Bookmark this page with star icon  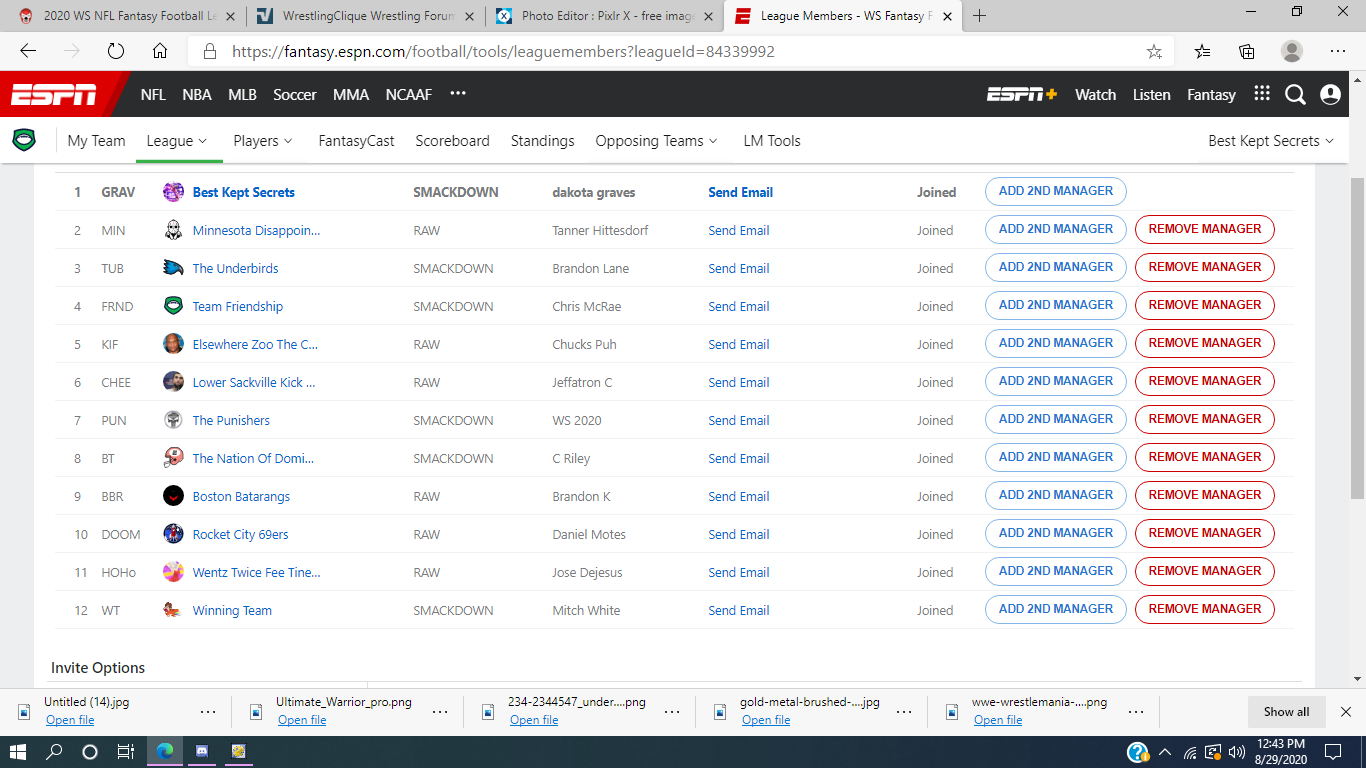[x=1154, y=52]
